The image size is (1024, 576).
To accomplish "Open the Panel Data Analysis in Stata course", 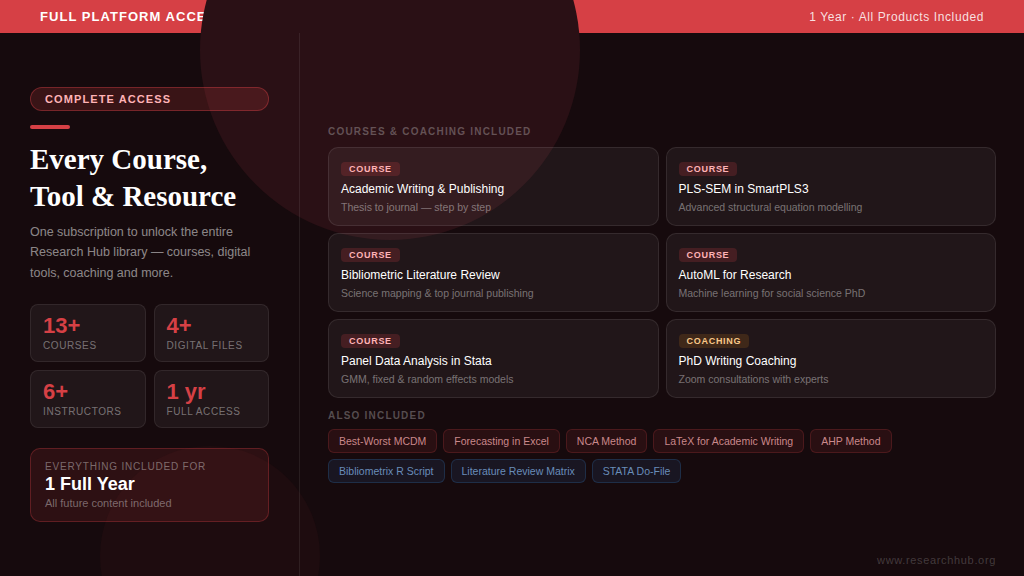I will 493,358.
